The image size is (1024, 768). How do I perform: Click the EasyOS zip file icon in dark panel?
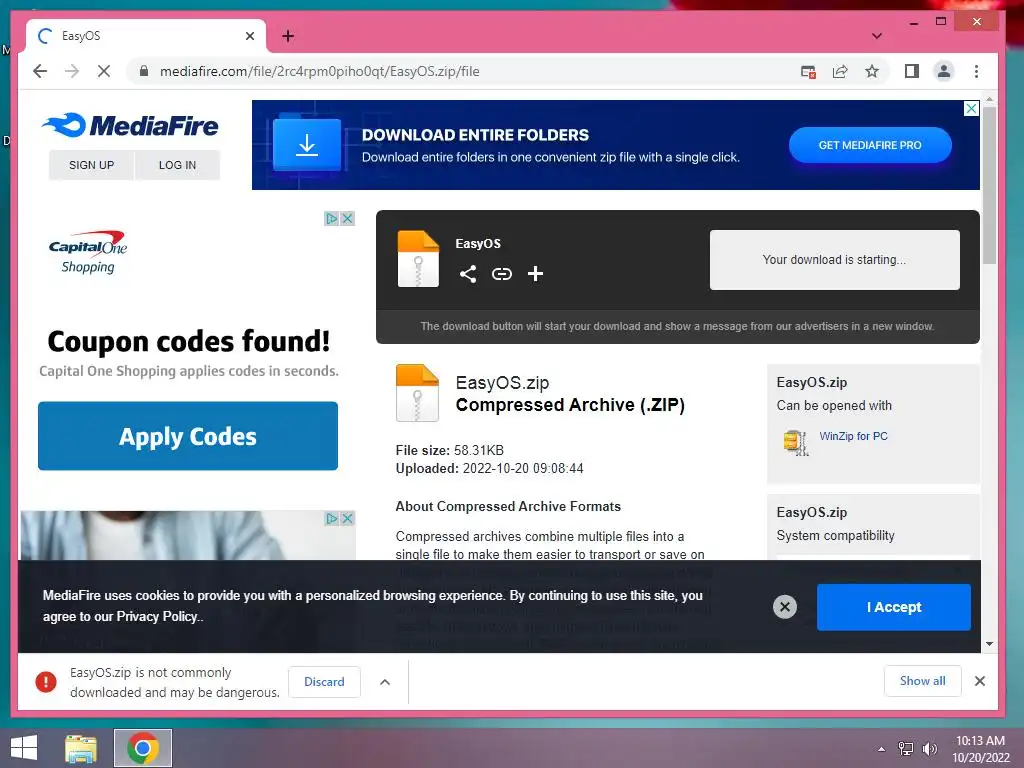419,259
